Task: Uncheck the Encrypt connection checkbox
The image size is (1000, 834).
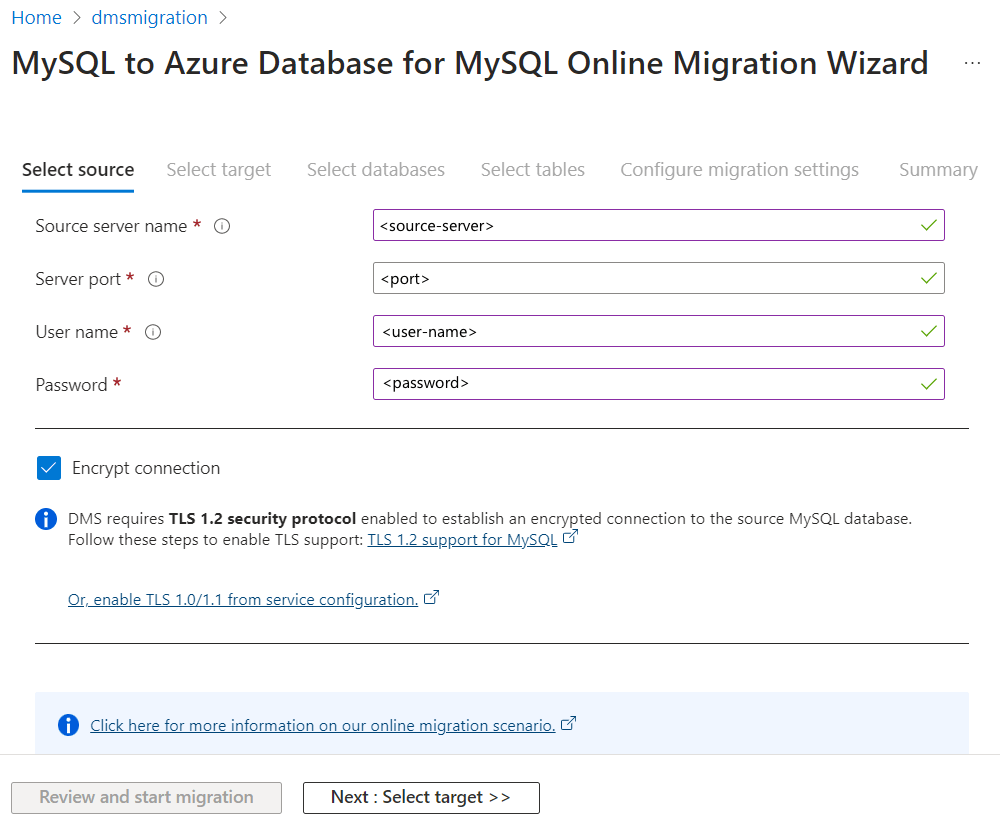Action: tap(49, 468)
